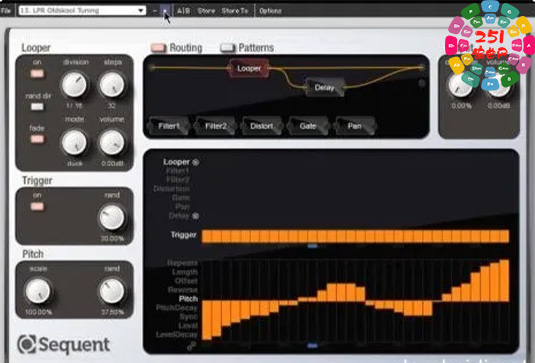This screenshot has height=363, width=535.
Task: Select the Gate module block
Action: point(308,126)
